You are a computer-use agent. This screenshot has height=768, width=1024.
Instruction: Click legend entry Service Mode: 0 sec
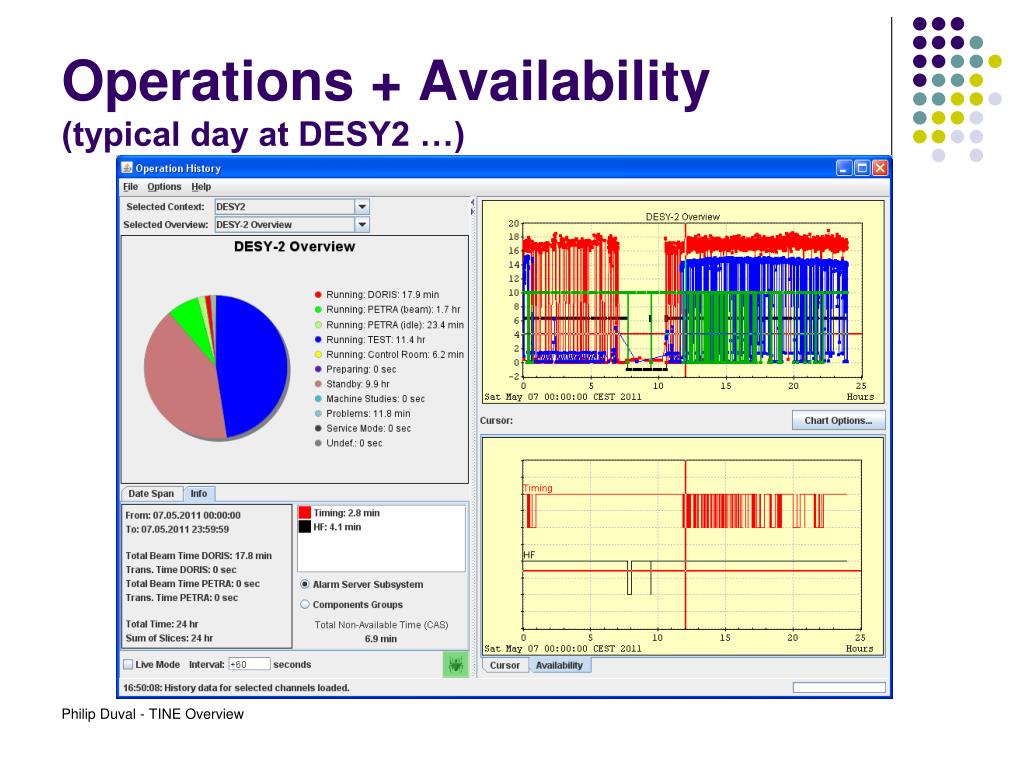[363, 428]
